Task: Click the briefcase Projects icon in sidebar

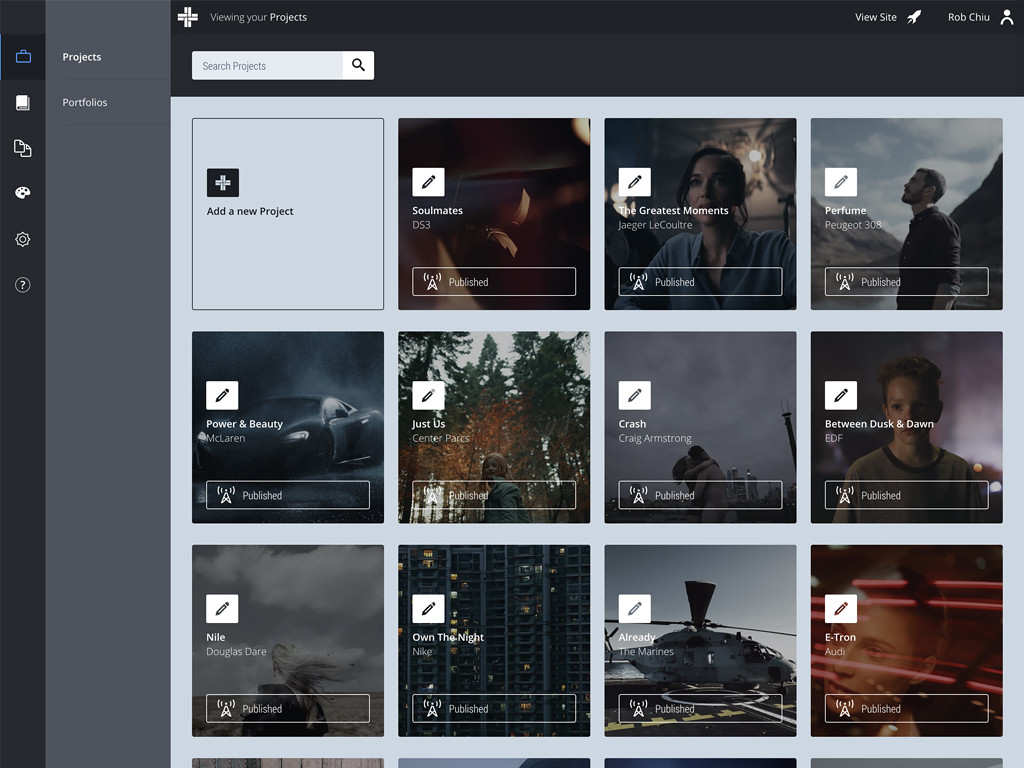Action: [23, 57]
